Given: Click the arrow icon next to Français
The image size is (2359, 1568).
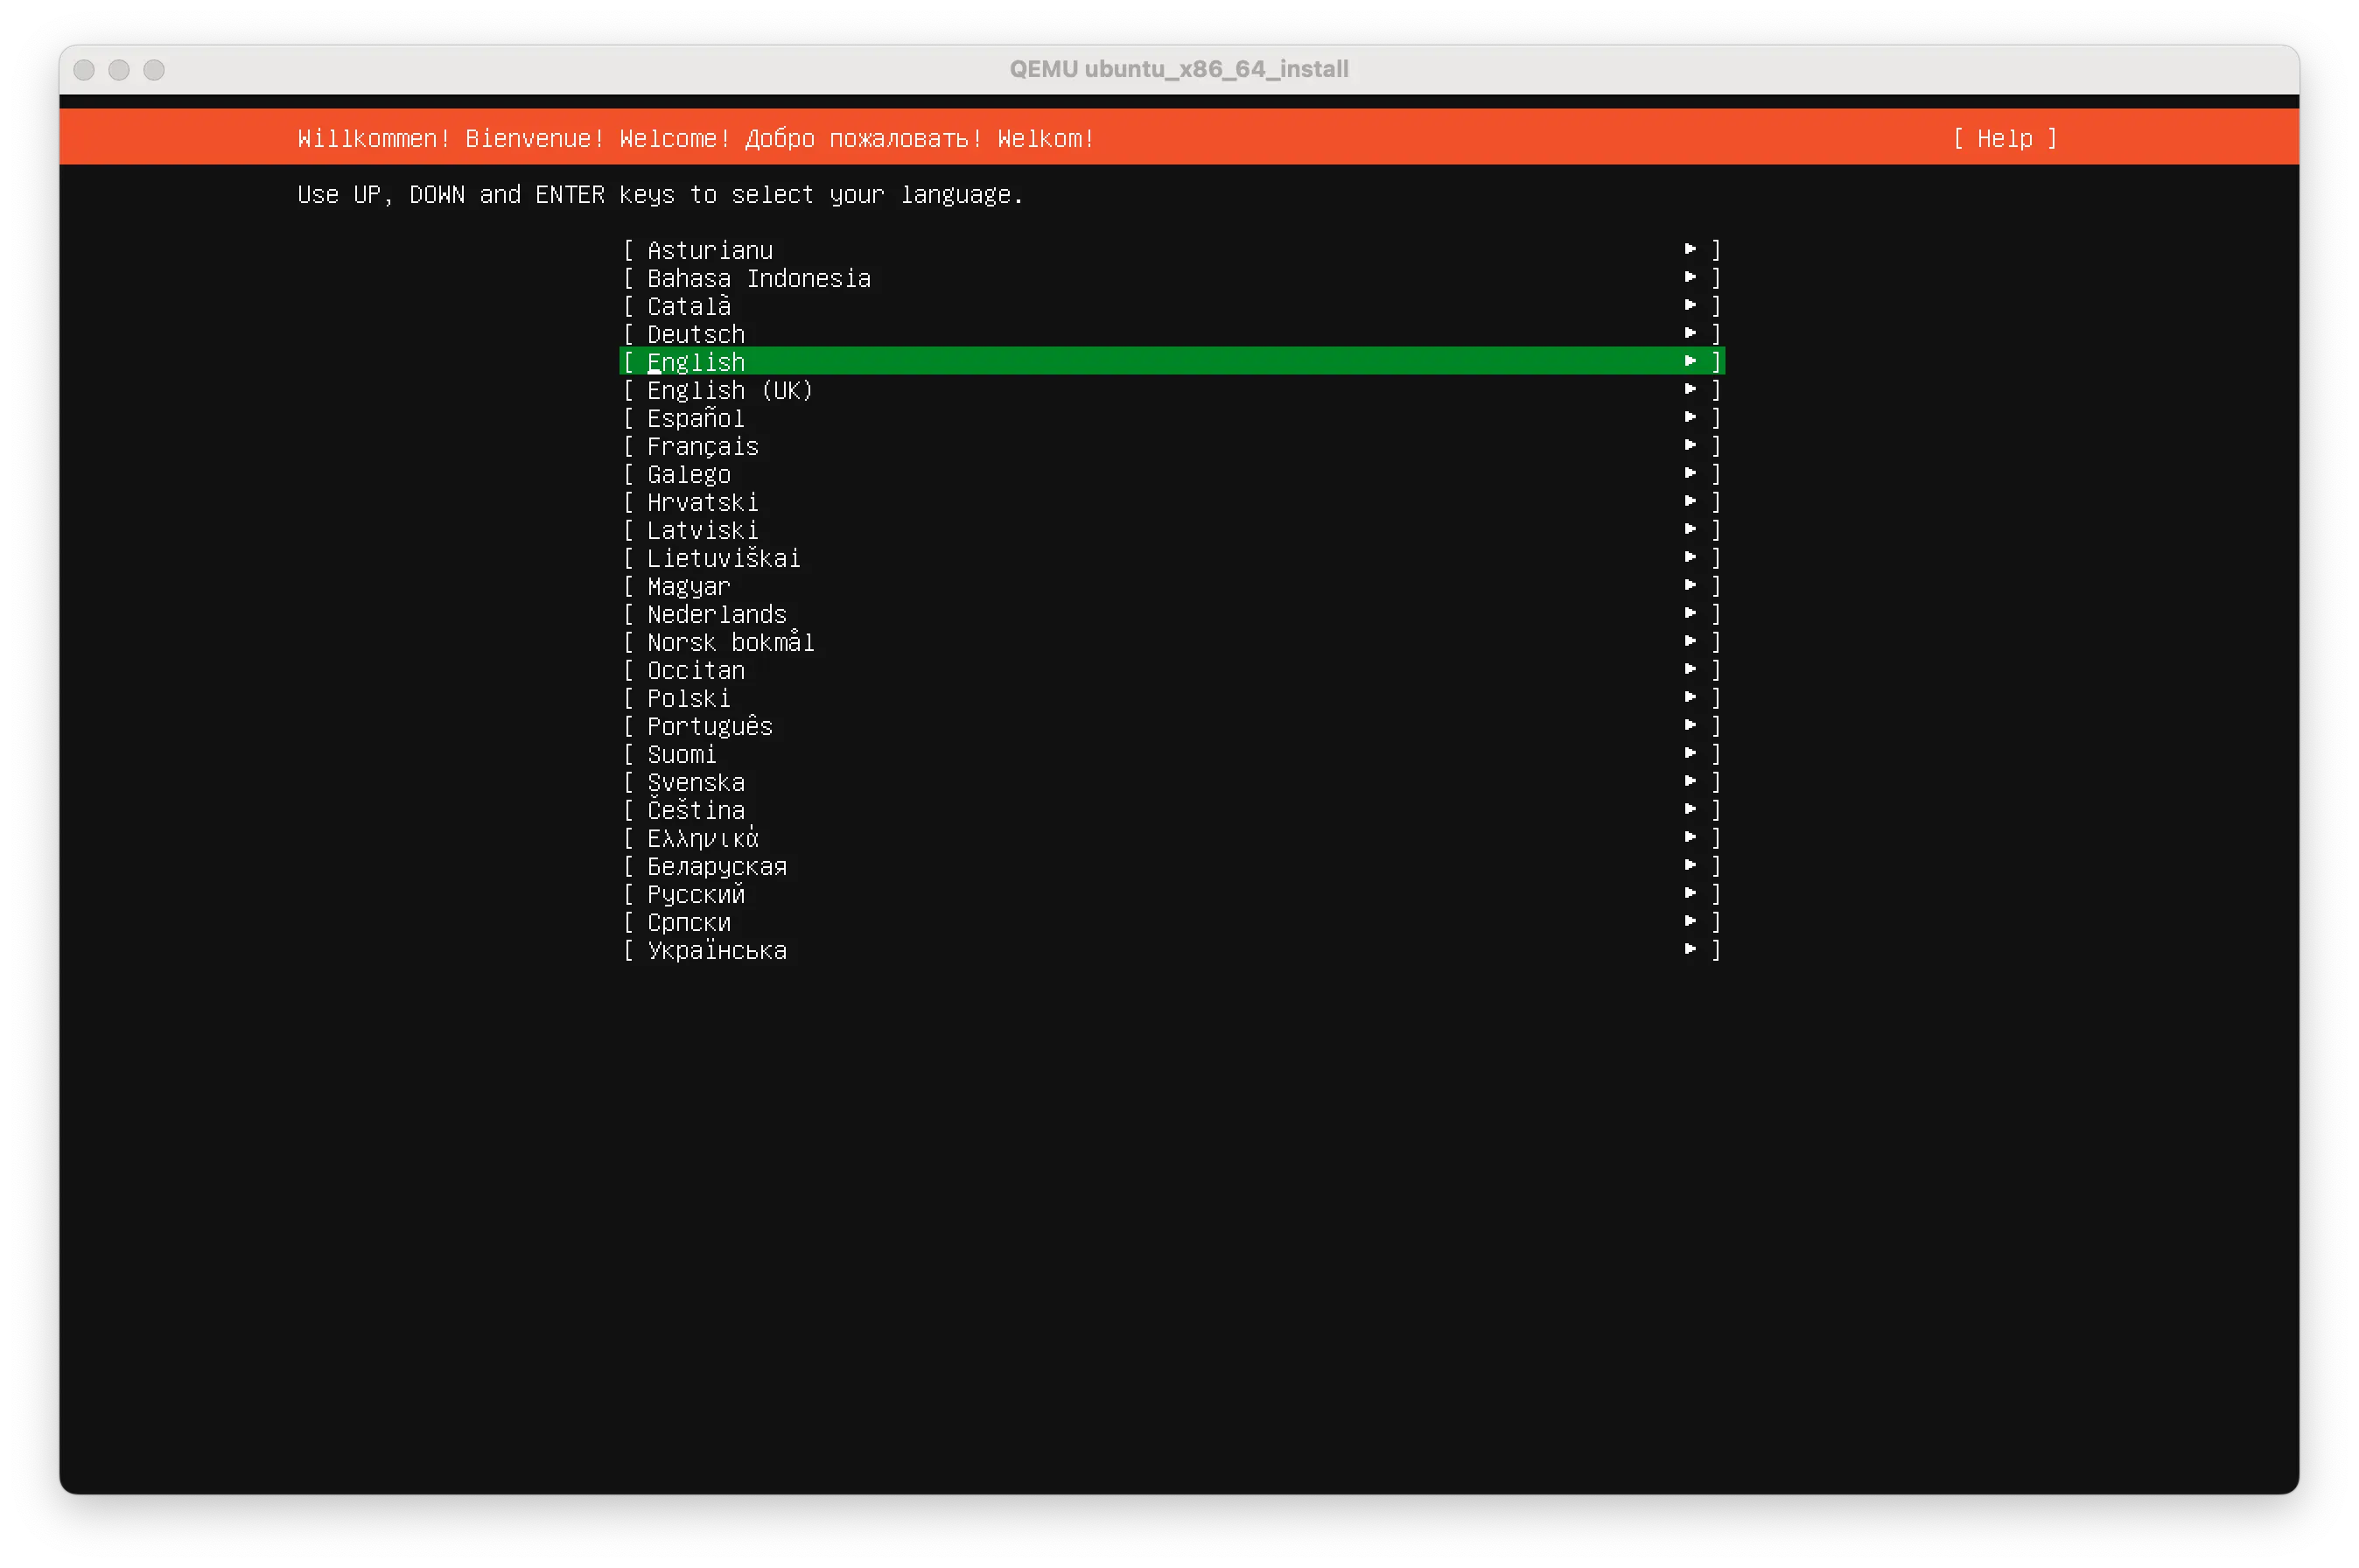Looking at the screenshot, I should 1689,445.
